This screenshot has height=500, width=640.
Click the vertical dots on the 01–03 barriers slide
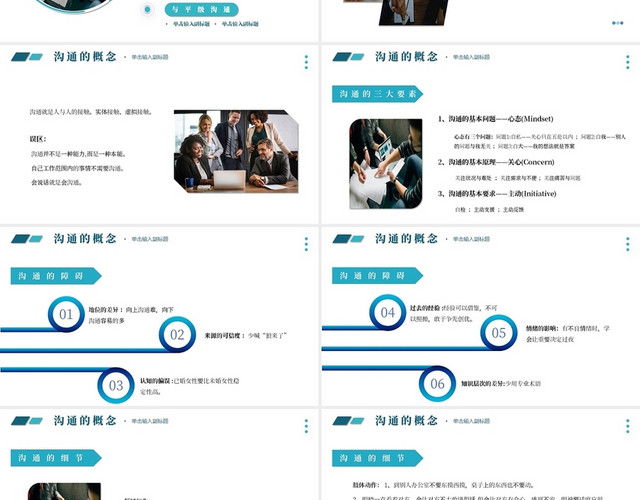click(x=306, y=244)
